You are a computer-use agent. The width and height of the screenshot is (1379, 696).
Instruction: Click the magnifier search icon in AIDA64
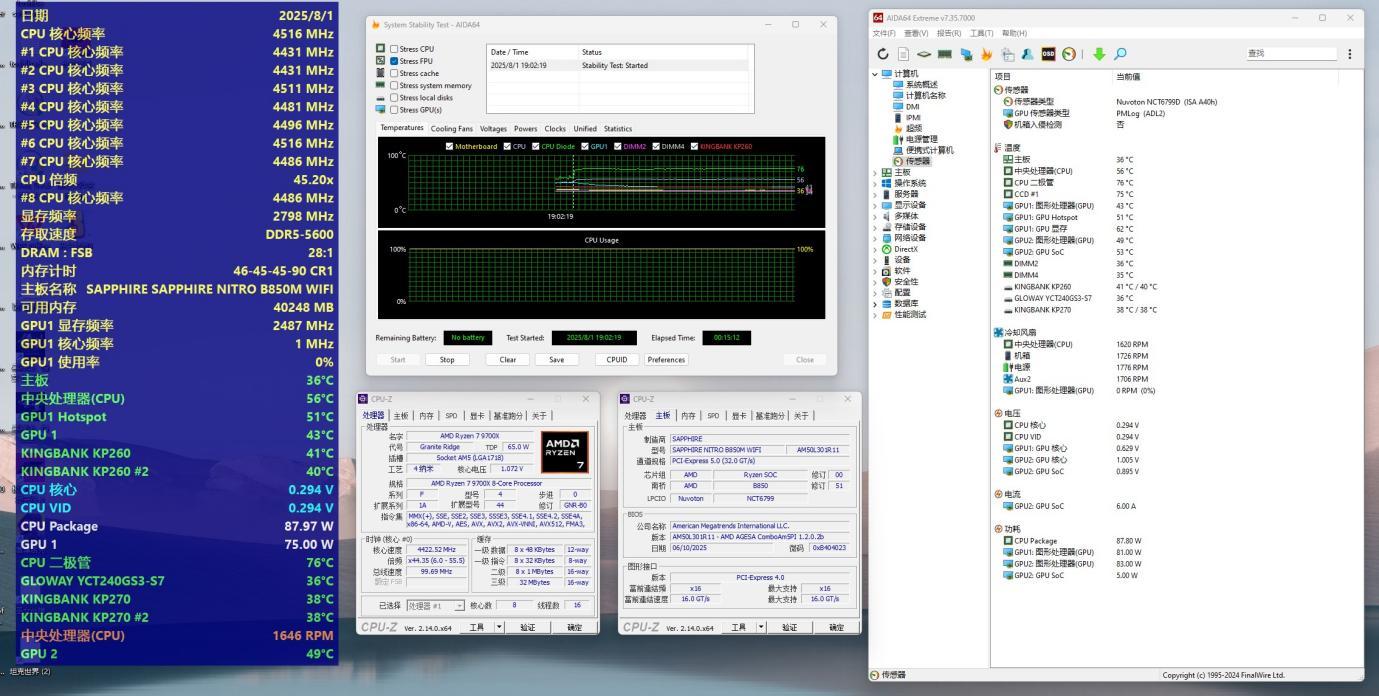[x=1120, y=54]
